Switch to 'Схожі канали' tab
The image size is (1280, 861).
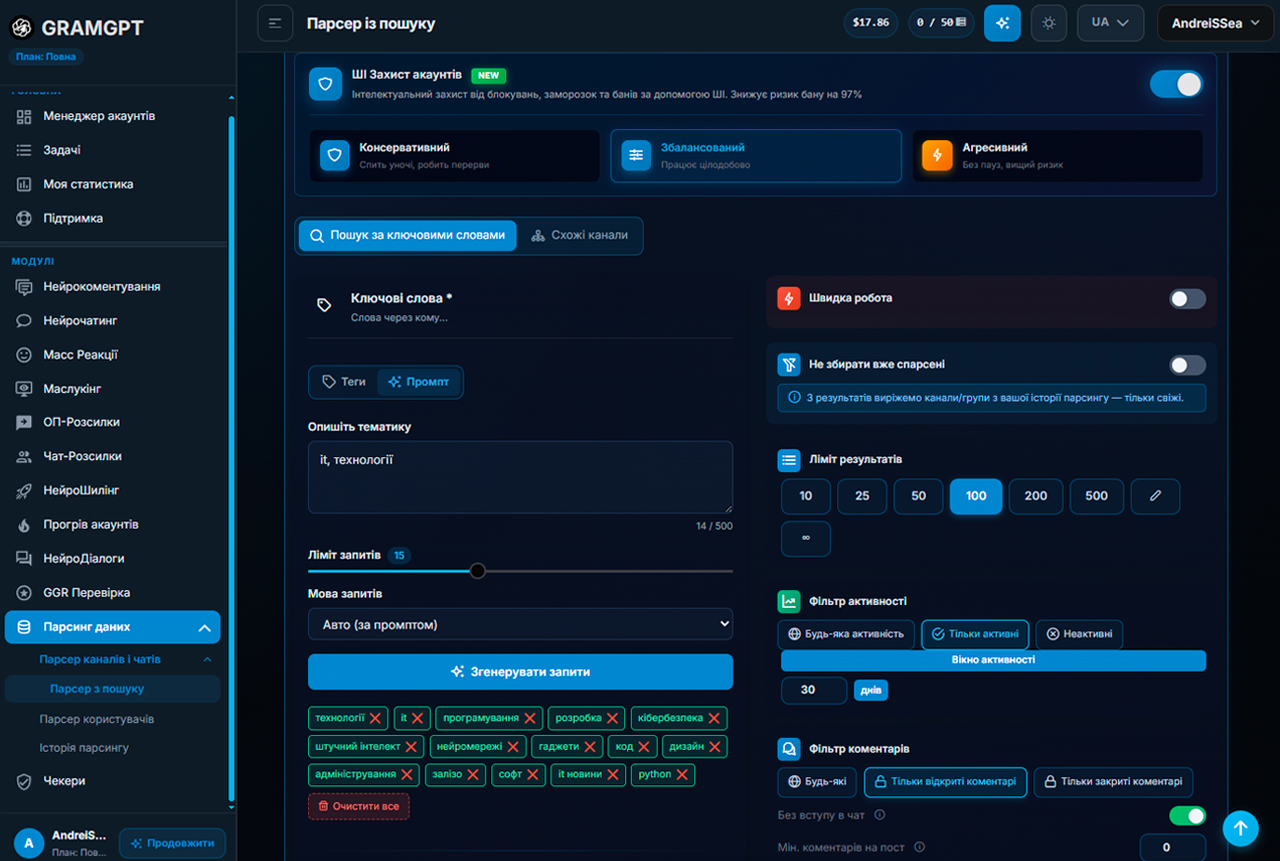tap(580, 236)
